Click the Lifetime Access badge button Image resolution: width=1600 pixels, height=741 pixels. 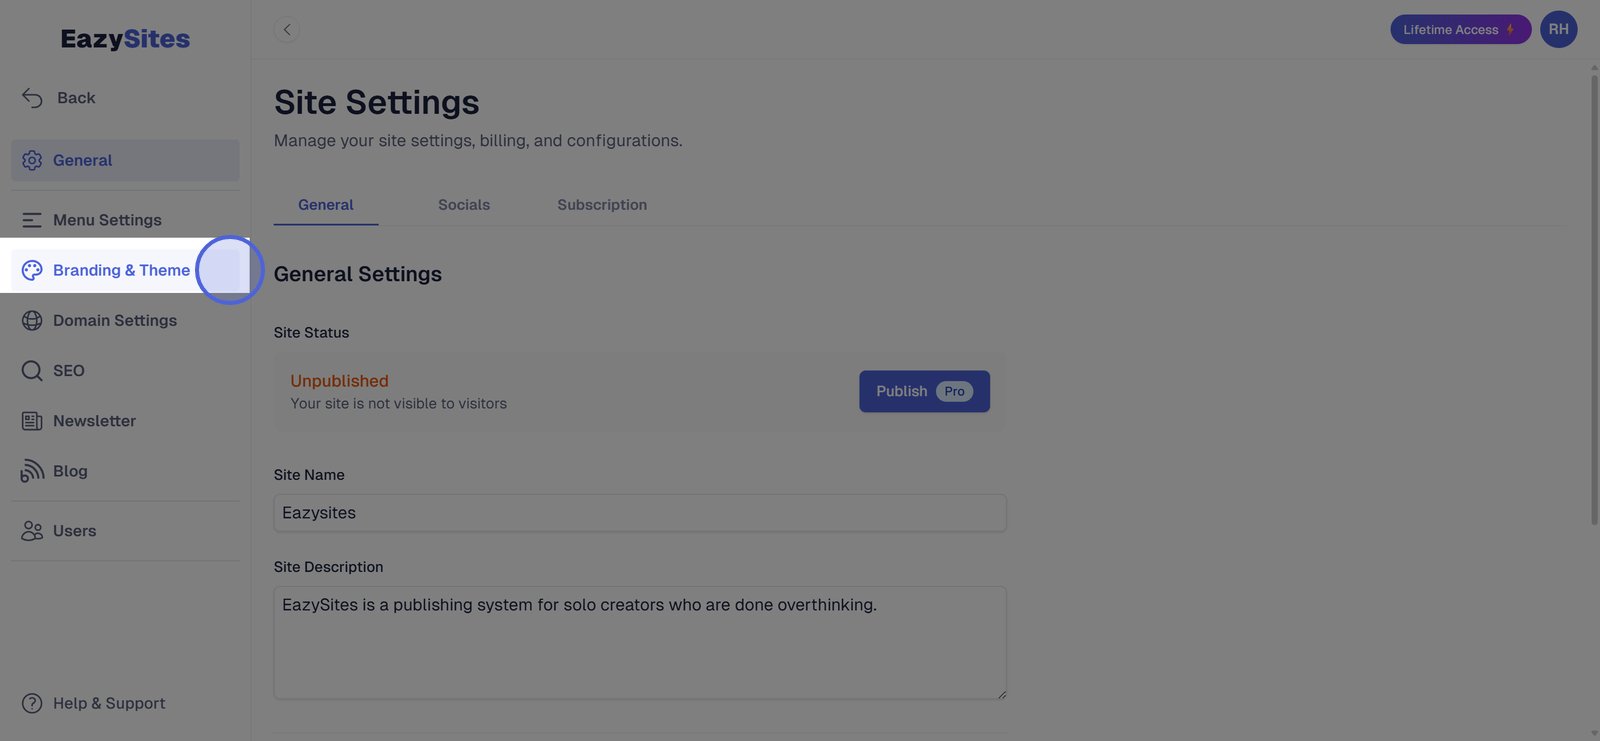[x=1459, y=30]
